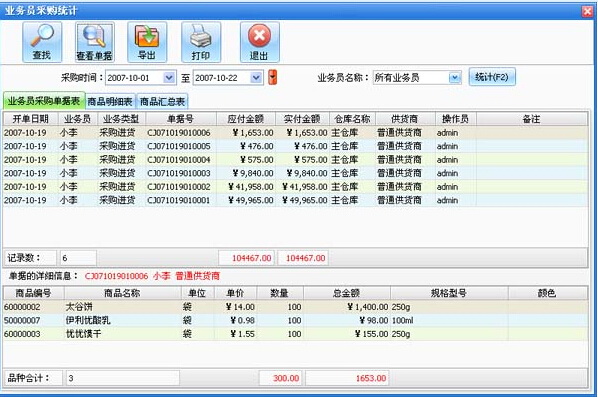Click the 商品名称 column header
This screenshot has width=598, height=398.
tap(122, 293)
